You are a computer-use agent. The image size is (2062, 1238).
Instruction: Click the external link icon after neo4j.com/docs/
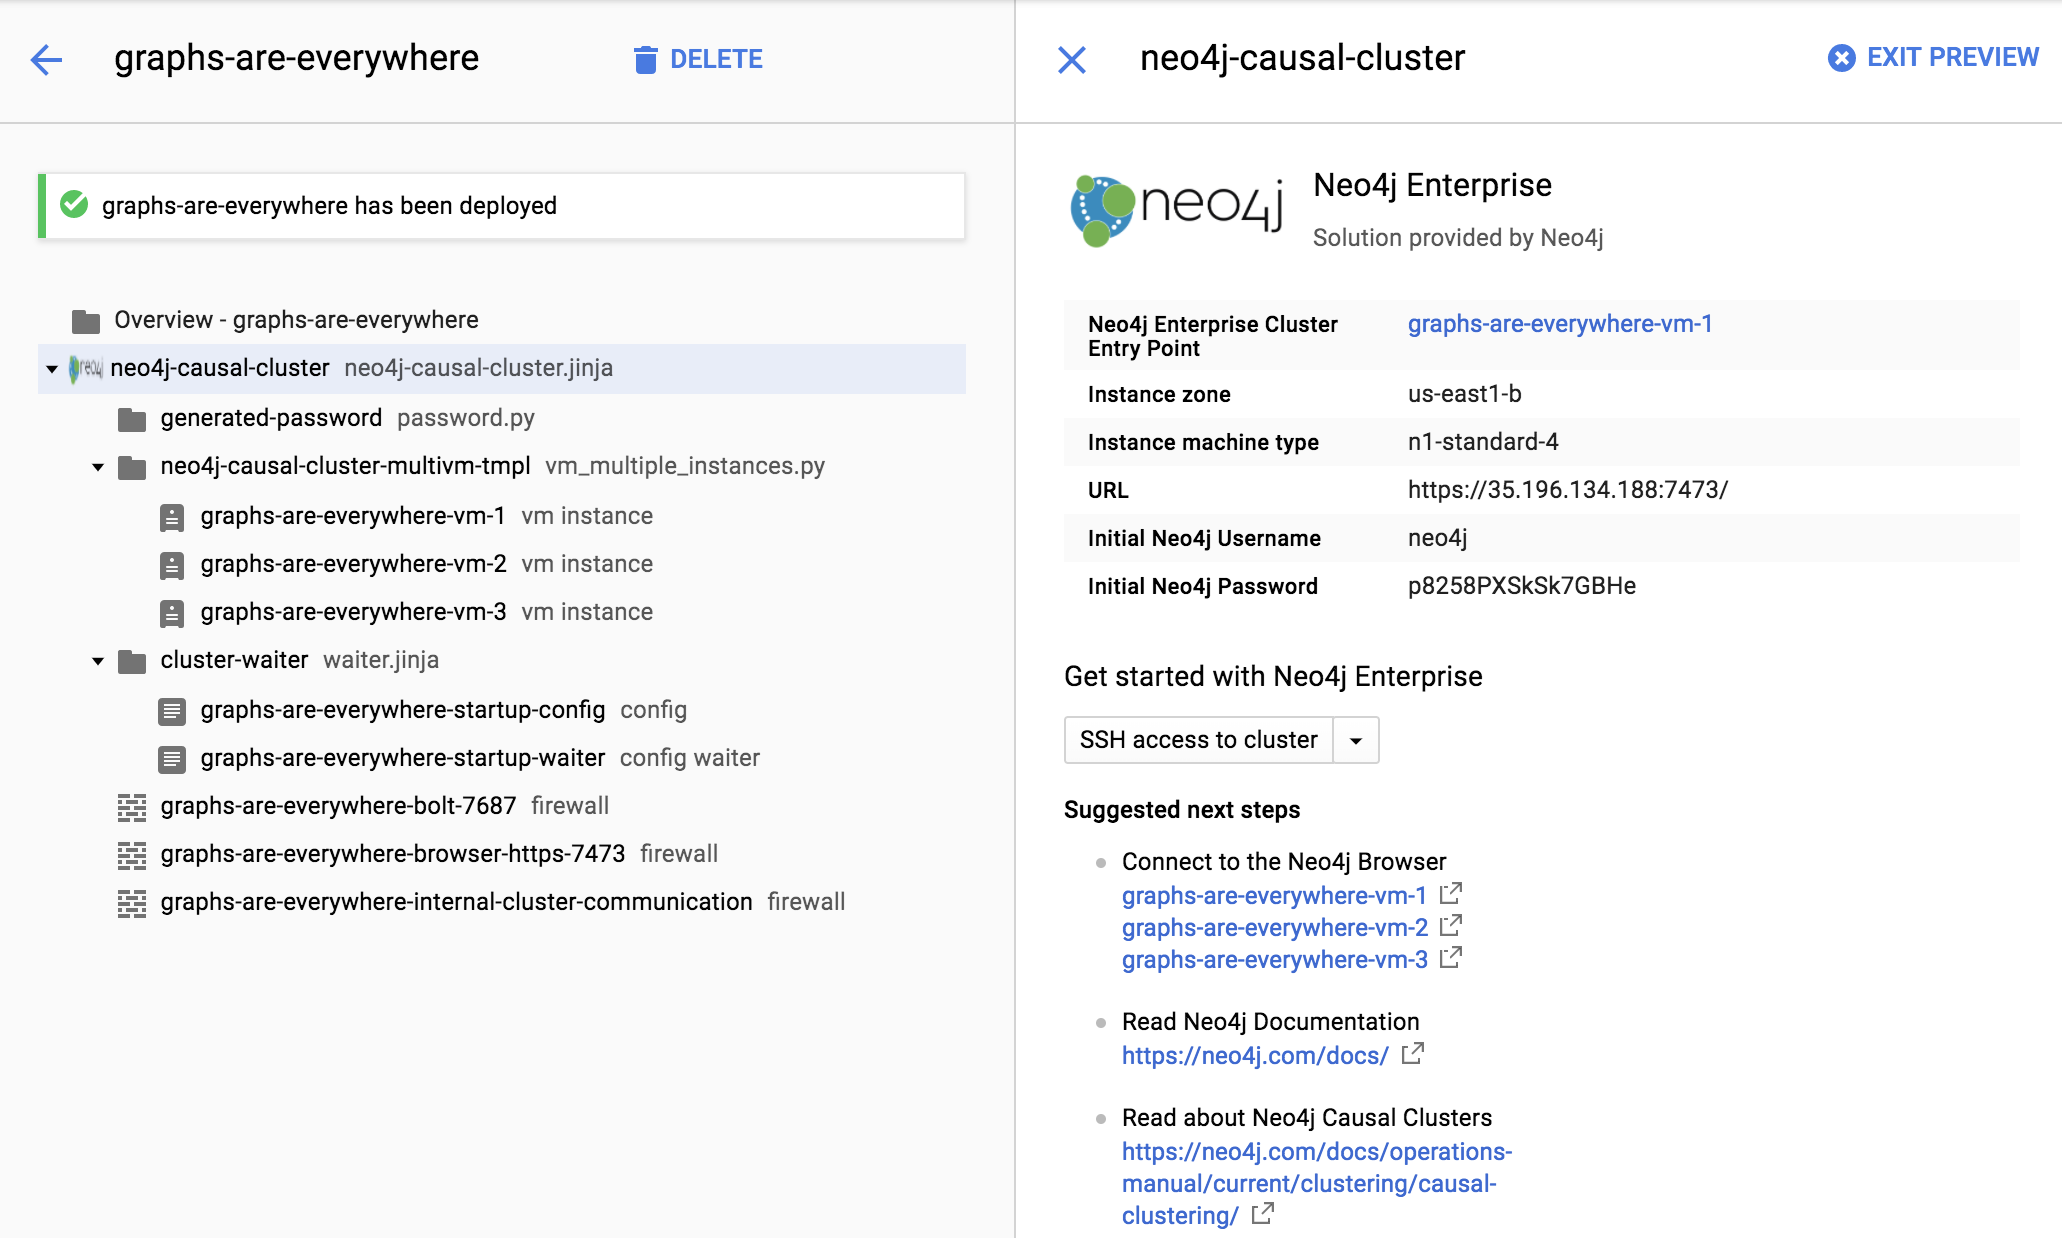[x=1412, y=1053]
